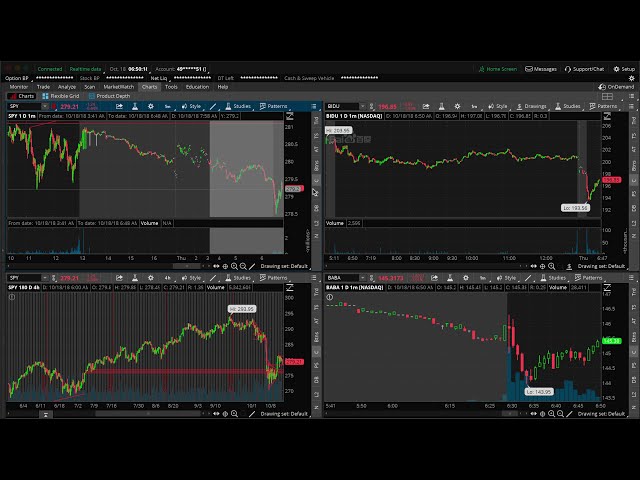
Task: Click share icon in BABA chart toolbar
Action: point(434,278)
